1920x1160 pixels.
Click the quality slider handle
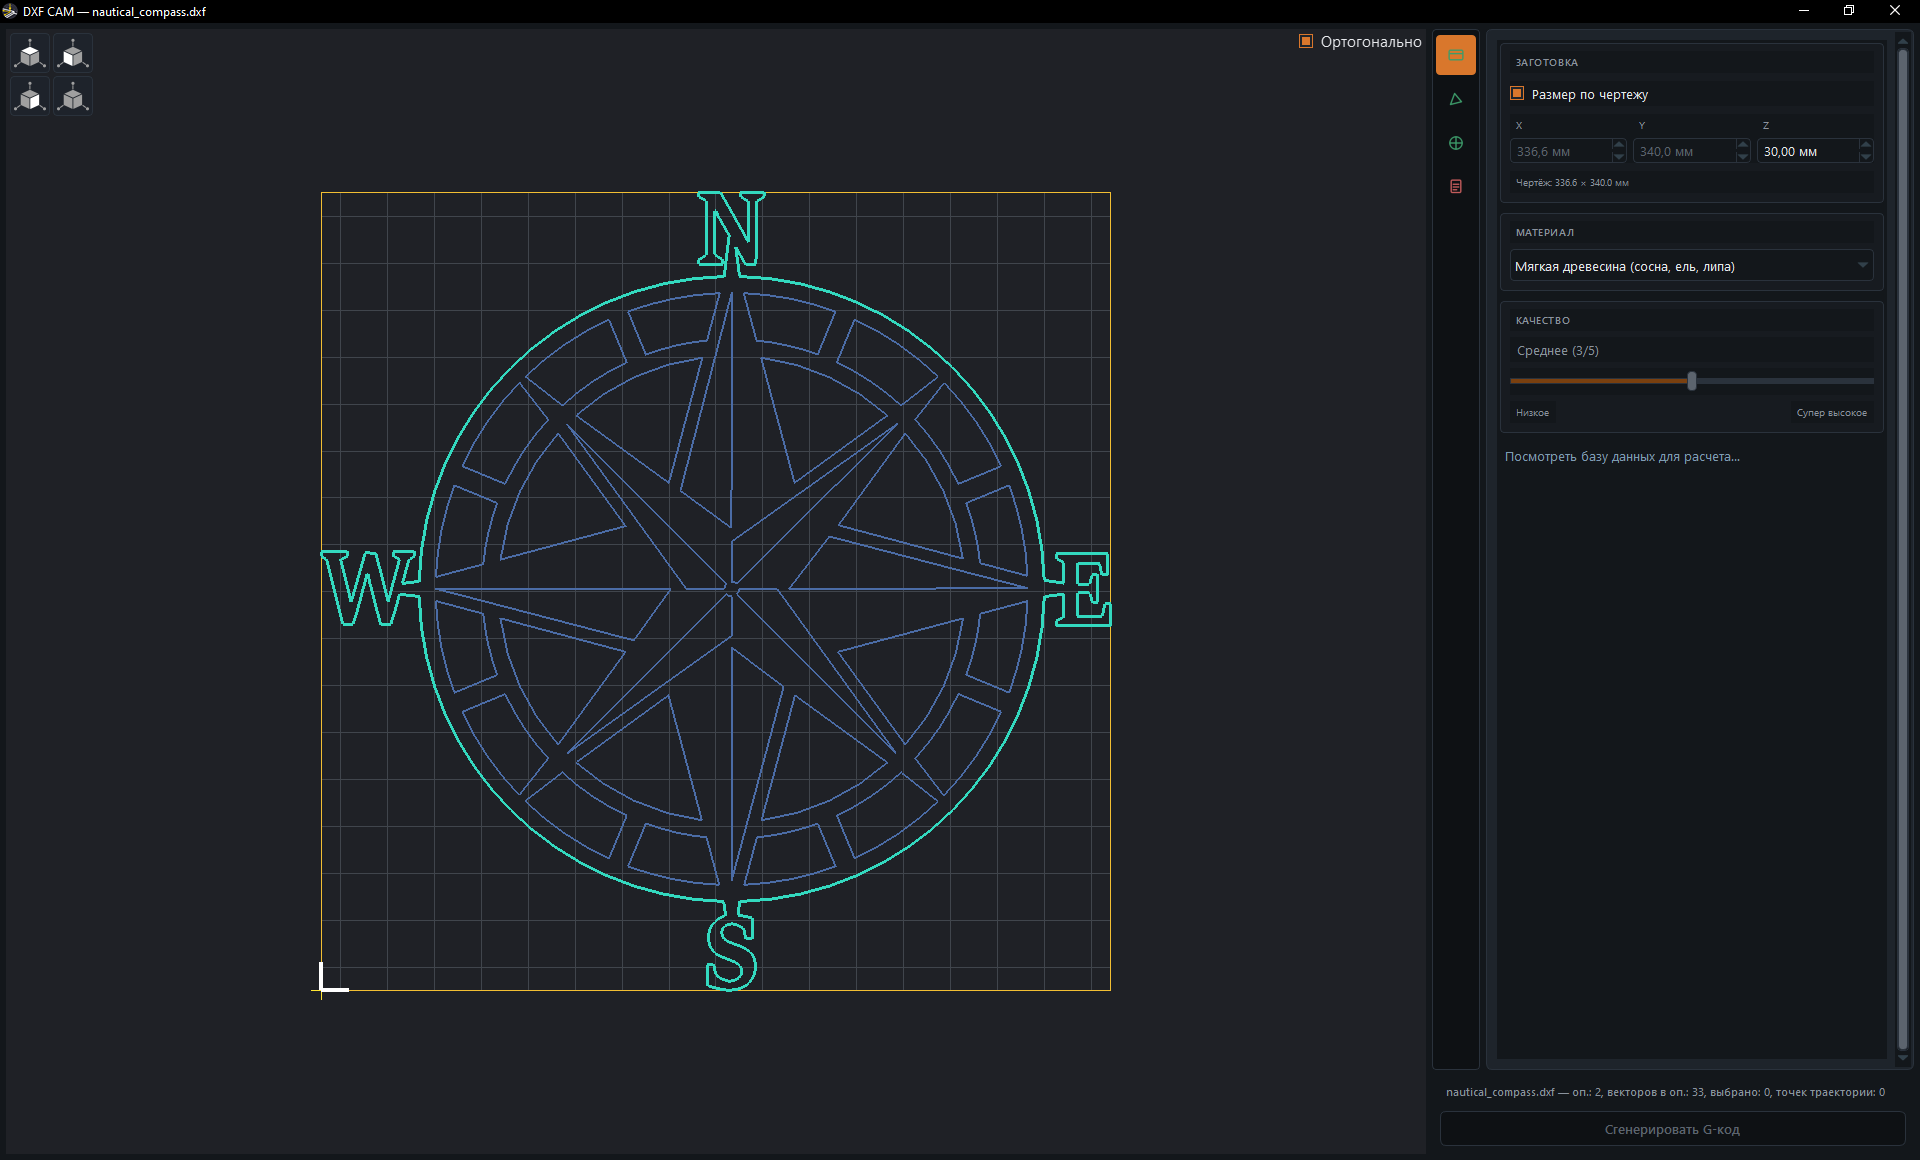1692,381
